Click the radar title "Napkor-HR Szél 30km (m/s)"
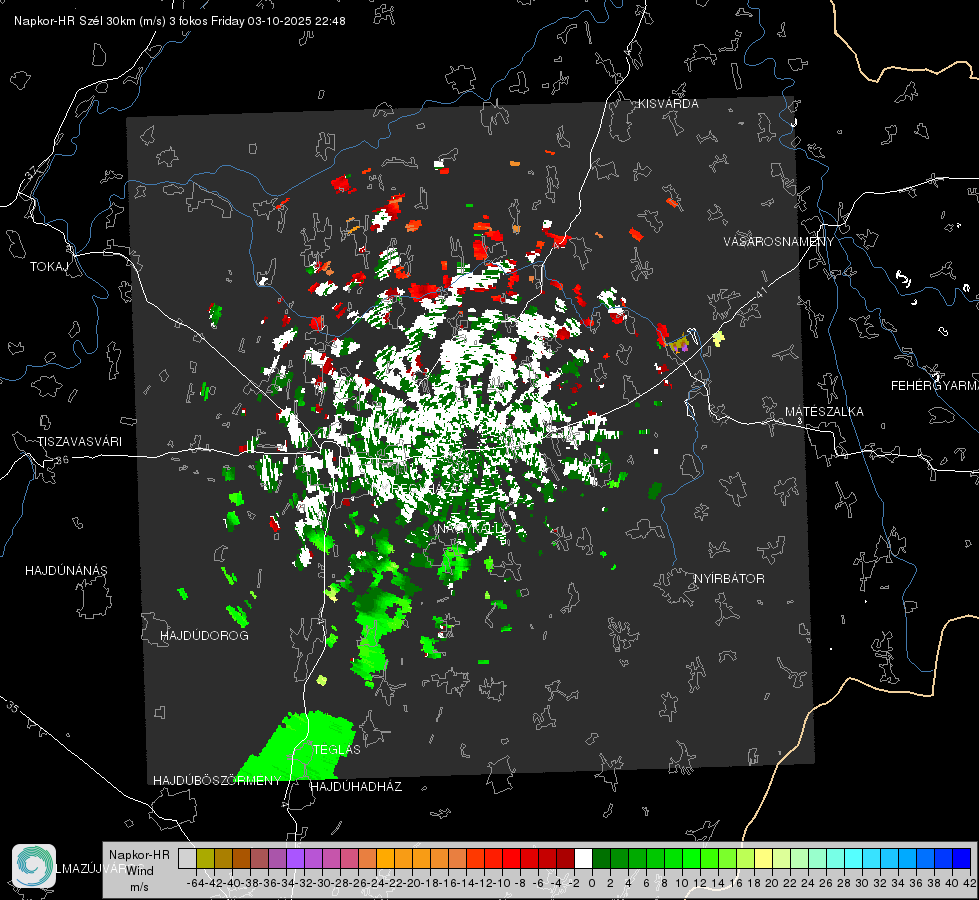This screenshot has width=979, height=900. point(90,21)
